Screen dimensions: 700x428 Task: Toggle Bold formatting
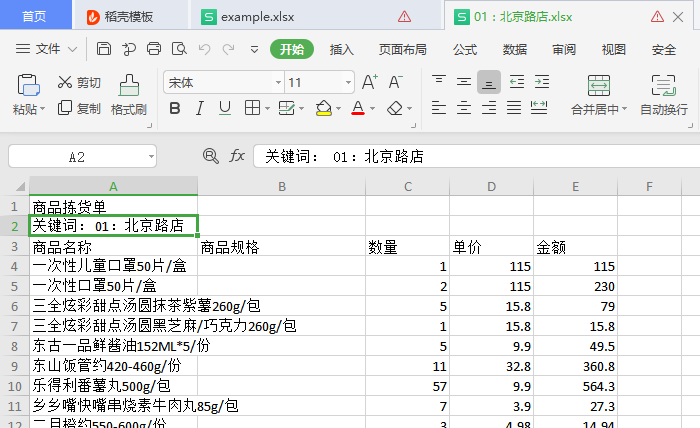coord(175,108)
